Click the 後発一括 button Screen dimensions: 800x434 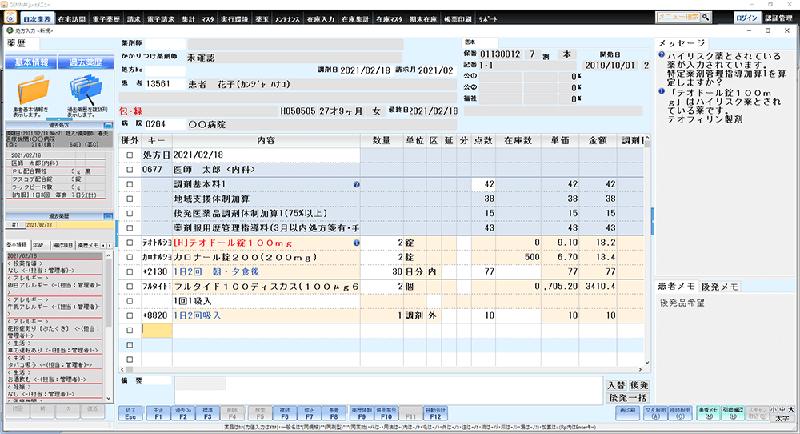626,397
